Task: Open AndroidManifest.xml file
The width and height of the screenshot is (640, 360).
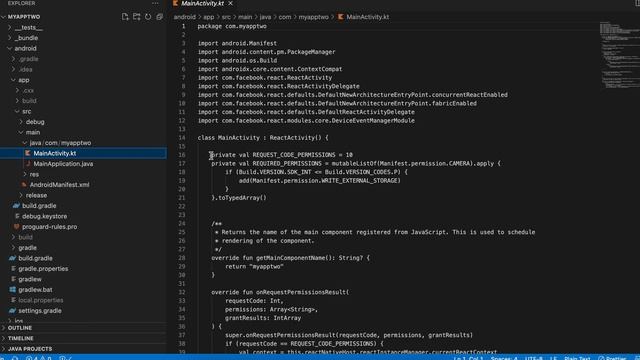Action: tap(59, 184)
